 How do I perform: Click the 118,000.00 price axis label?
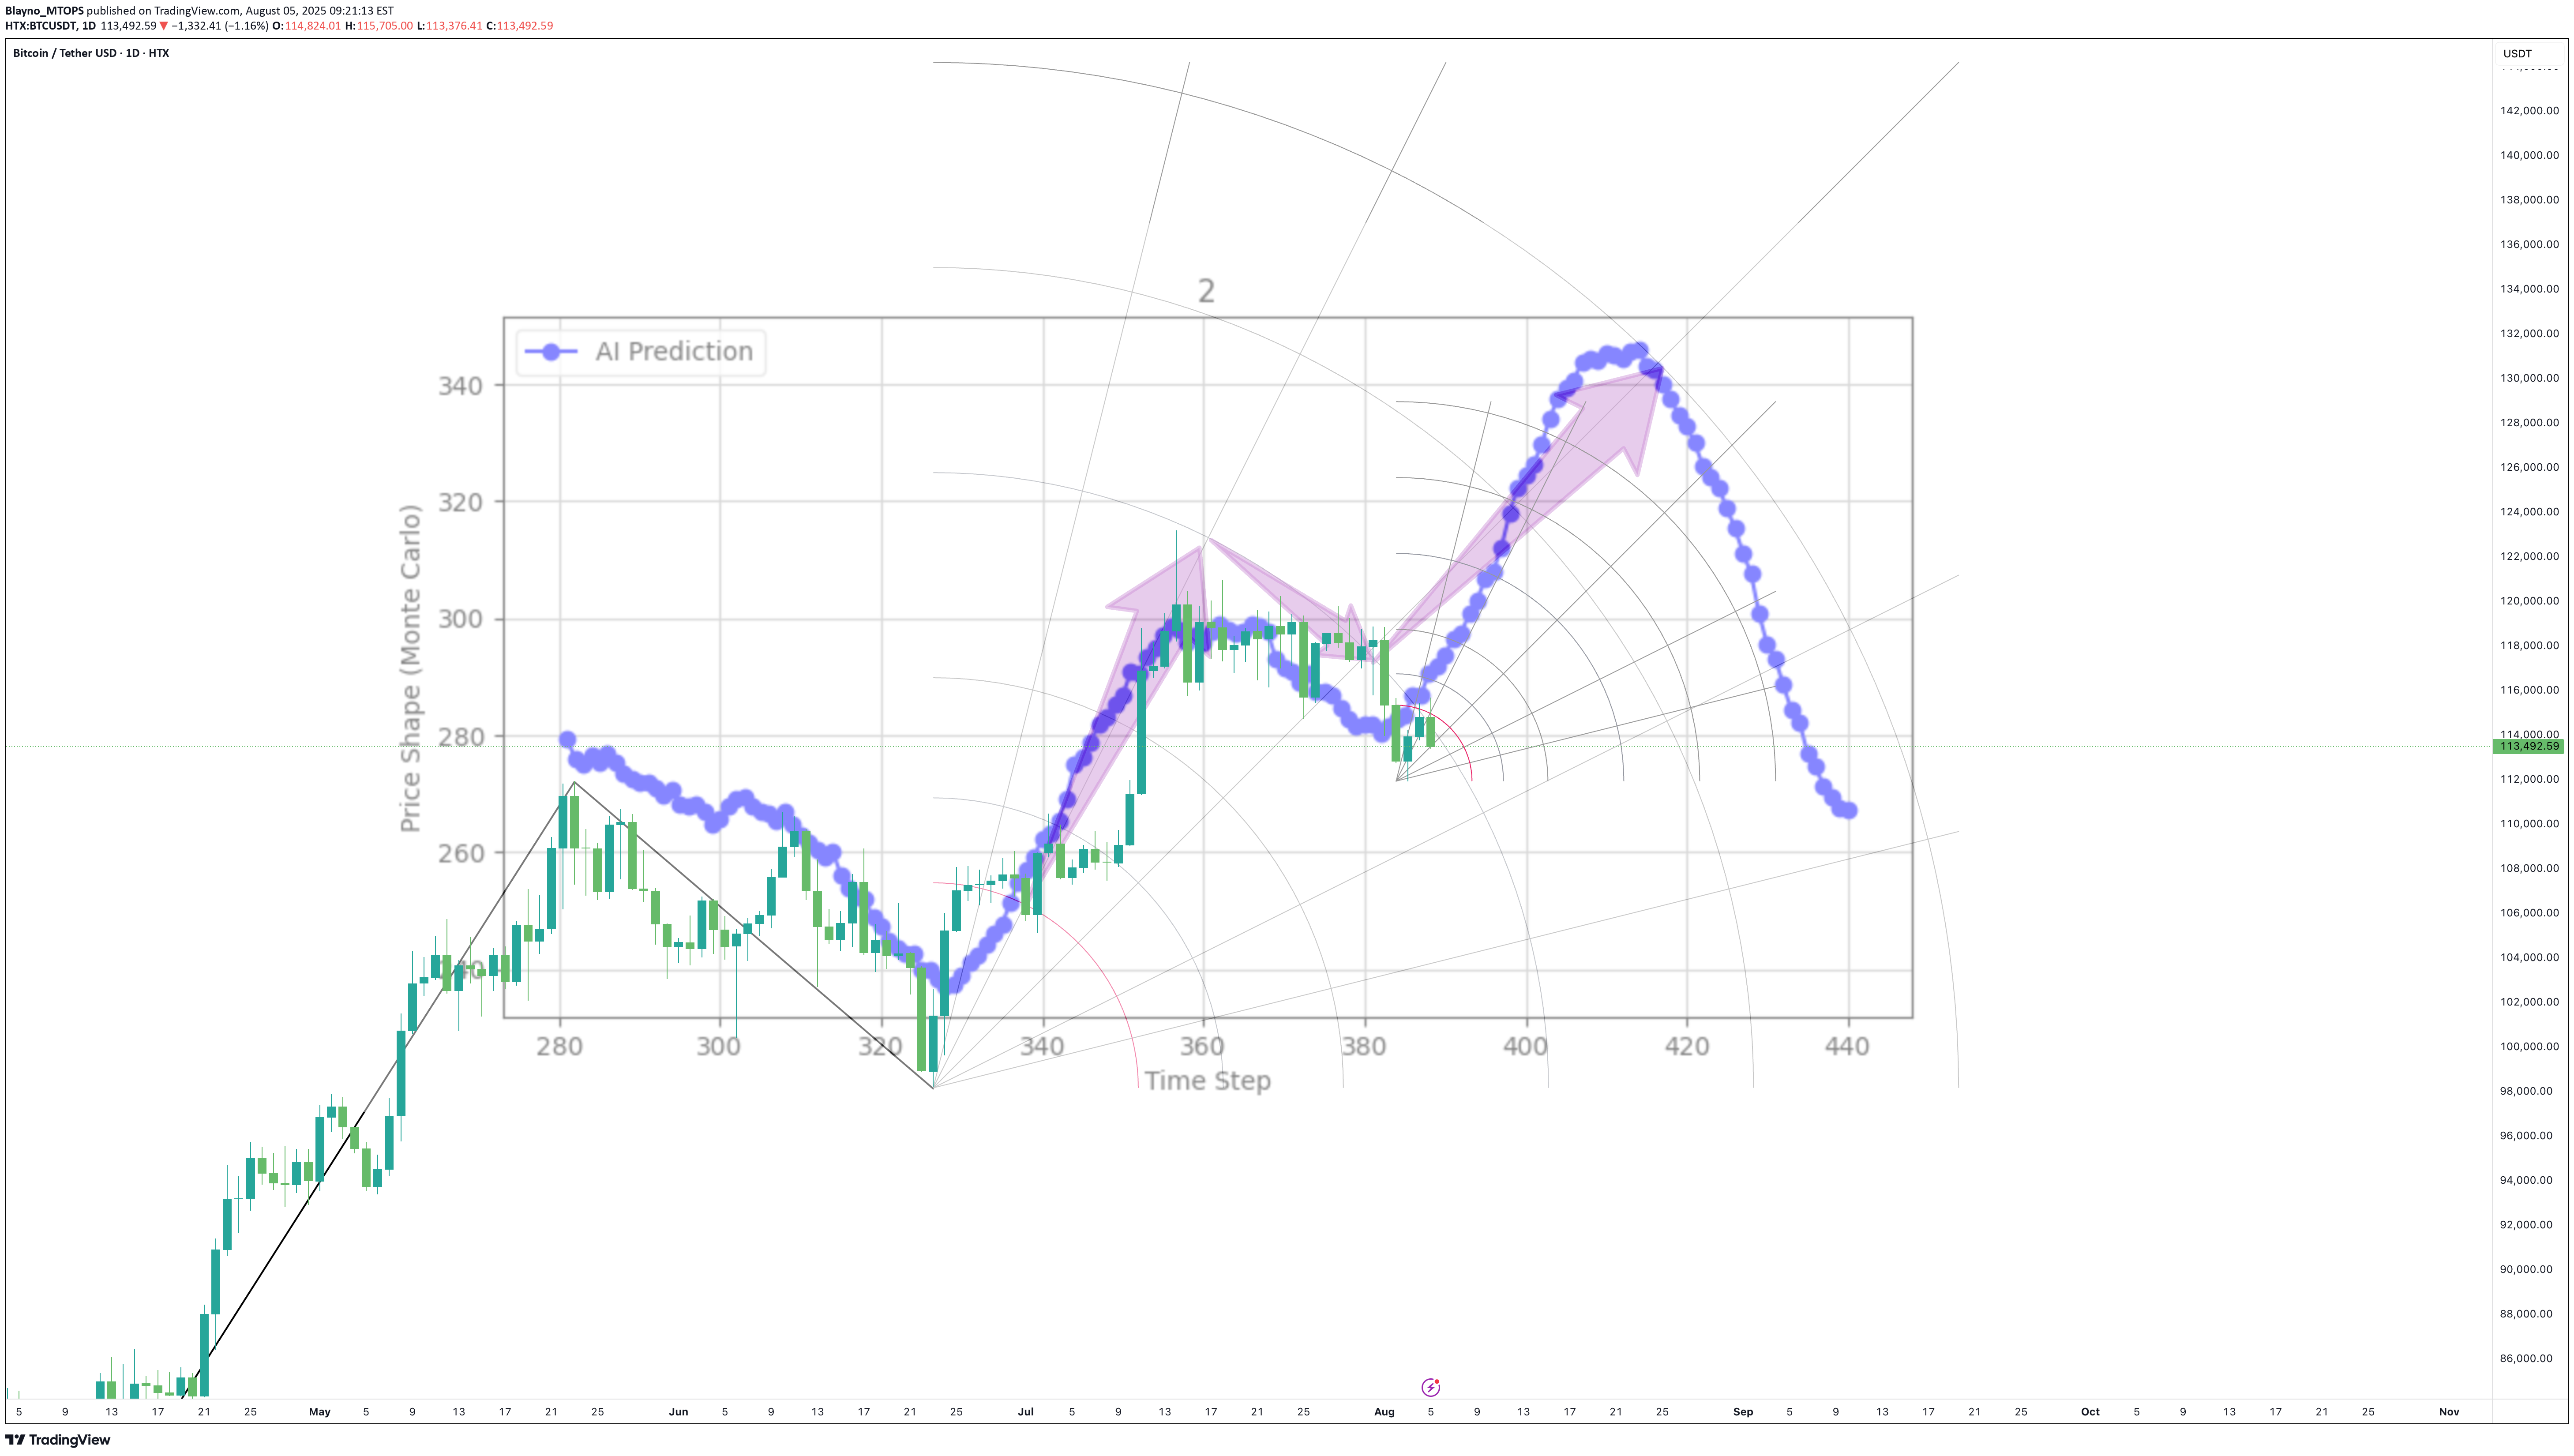[2529, 645]
